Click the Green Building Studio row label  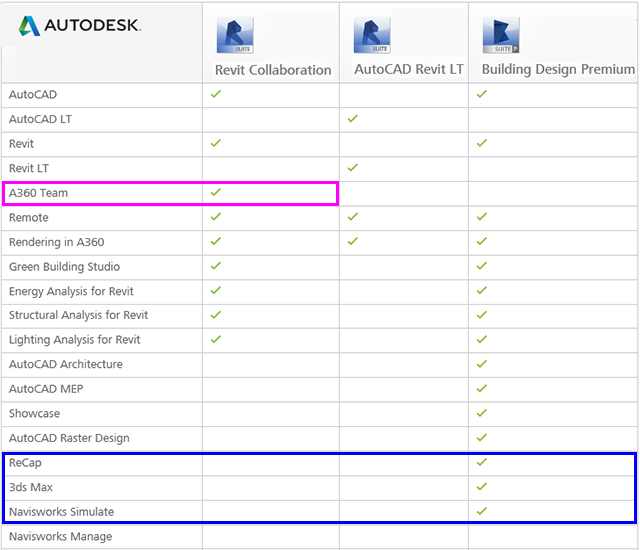[x=64, y=266]
